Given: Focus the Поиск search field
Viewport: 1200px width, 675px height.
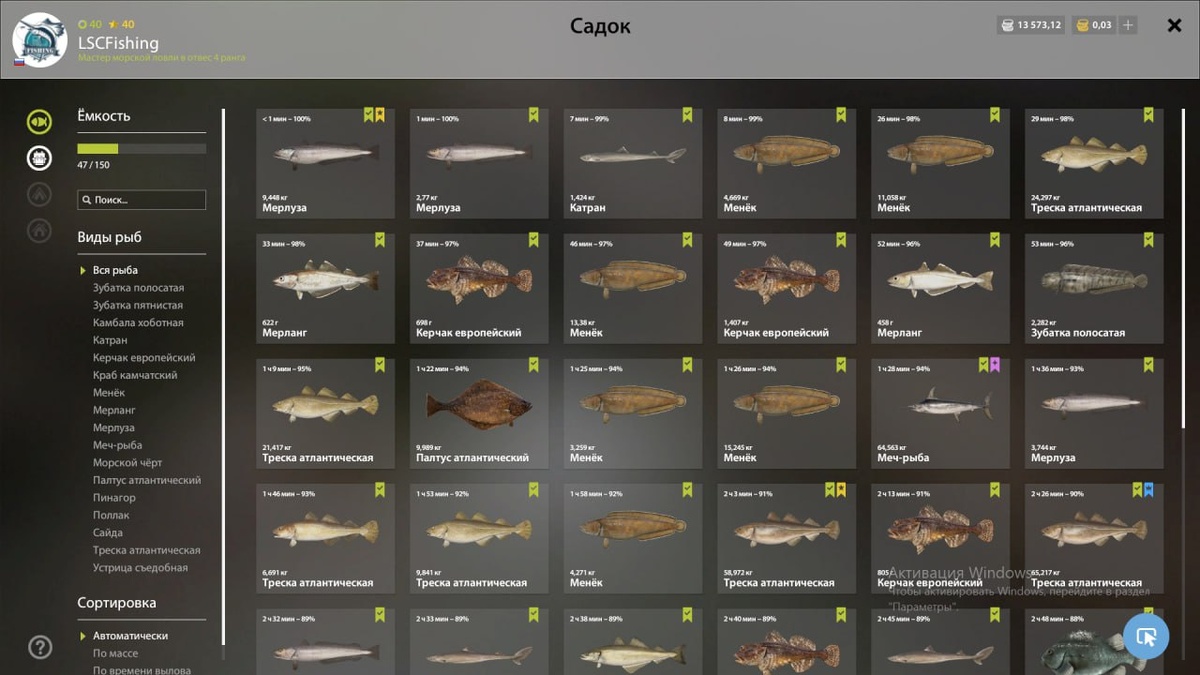Looking at the screenshot, I should pos(142,200).
